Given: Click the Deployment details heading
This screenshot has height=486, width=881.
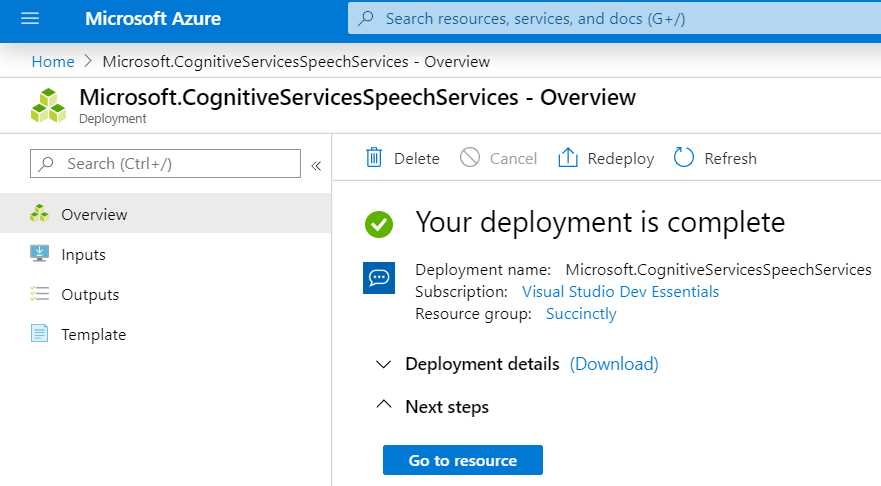Looking at the screenshot, I should coord(482,364).
